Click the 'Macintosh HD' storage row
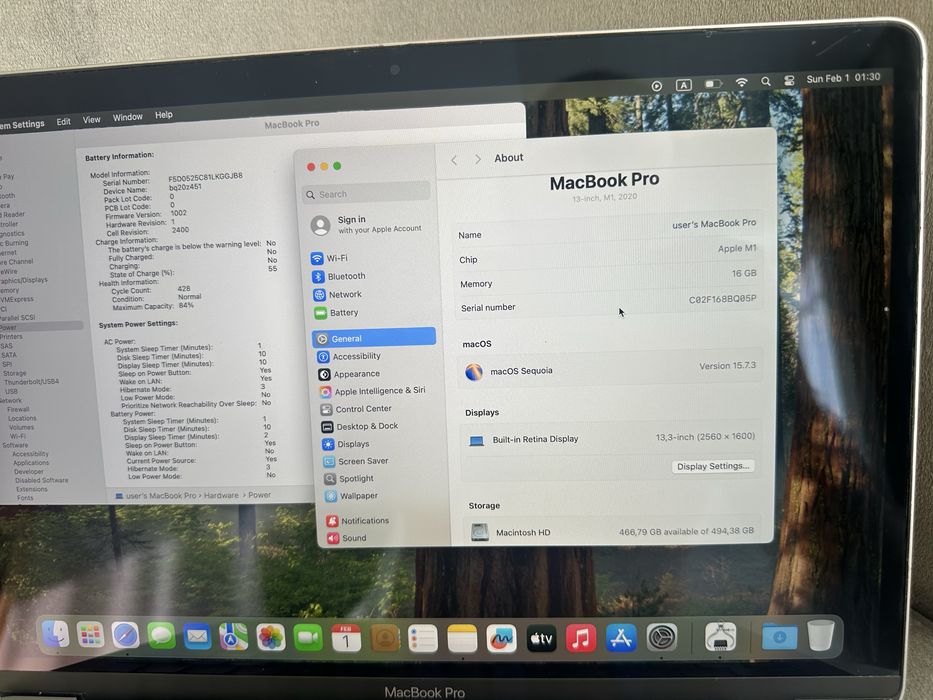 tap(612, 531)
